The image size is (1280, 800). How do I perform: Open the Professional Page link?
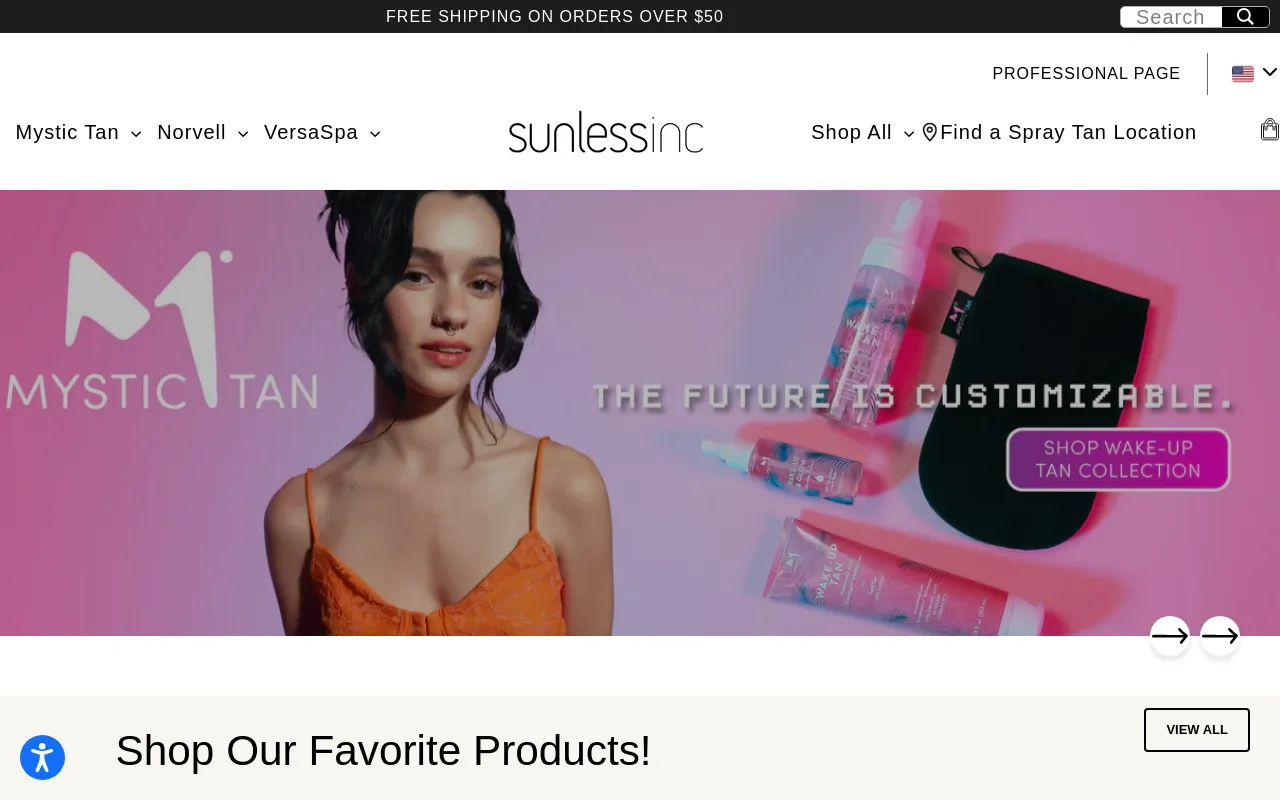tap(1086, 74)
